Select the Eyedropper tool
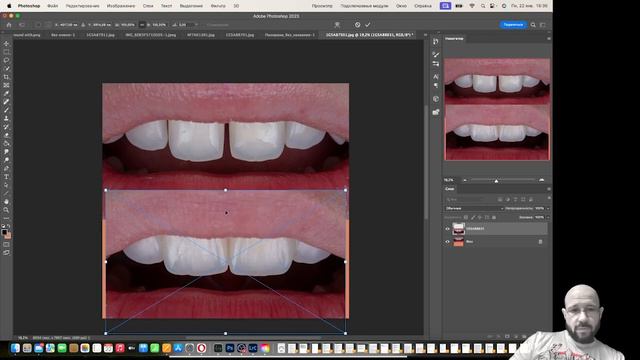 (x=6, y=93)
